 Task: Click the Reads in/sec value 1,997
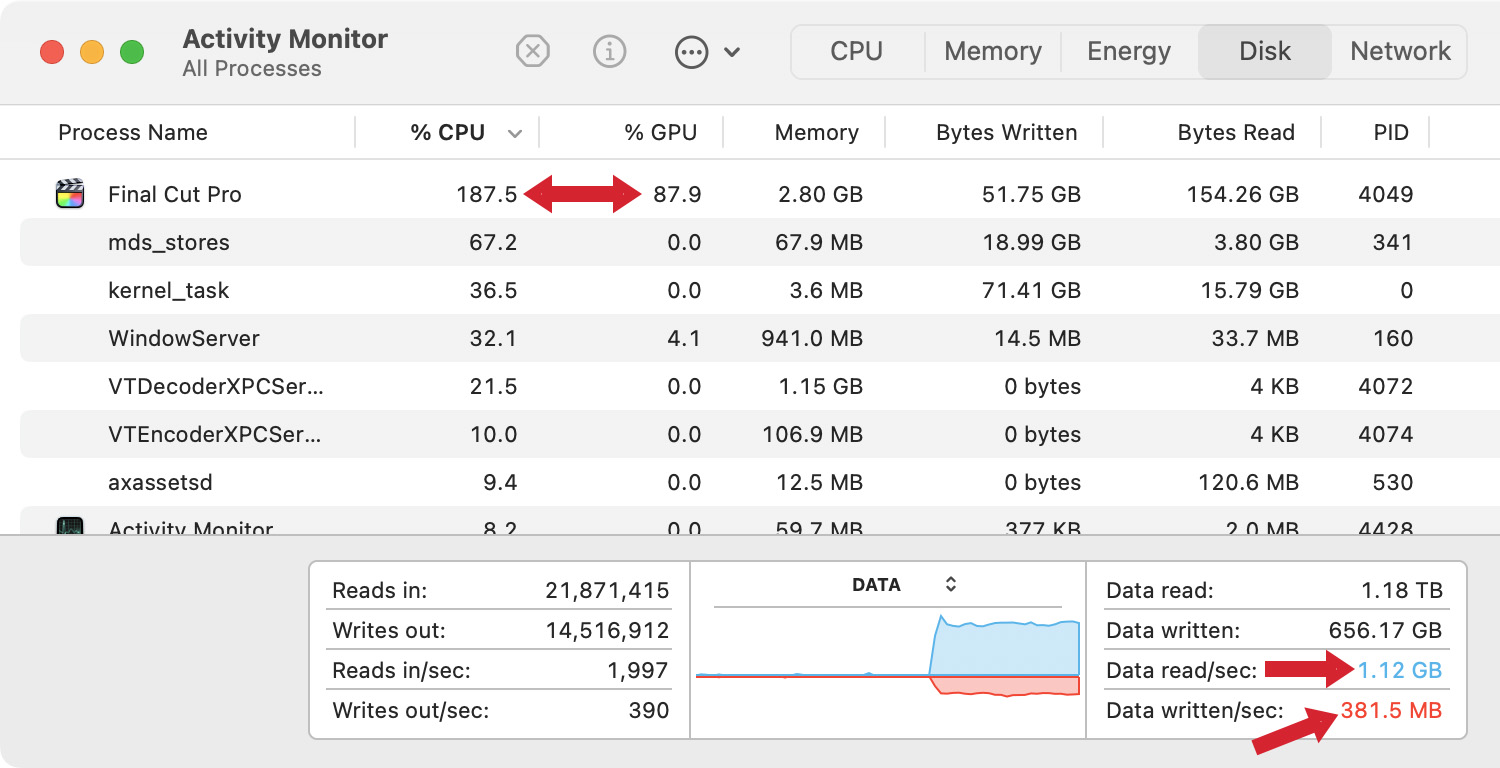(x=637, y=671)
